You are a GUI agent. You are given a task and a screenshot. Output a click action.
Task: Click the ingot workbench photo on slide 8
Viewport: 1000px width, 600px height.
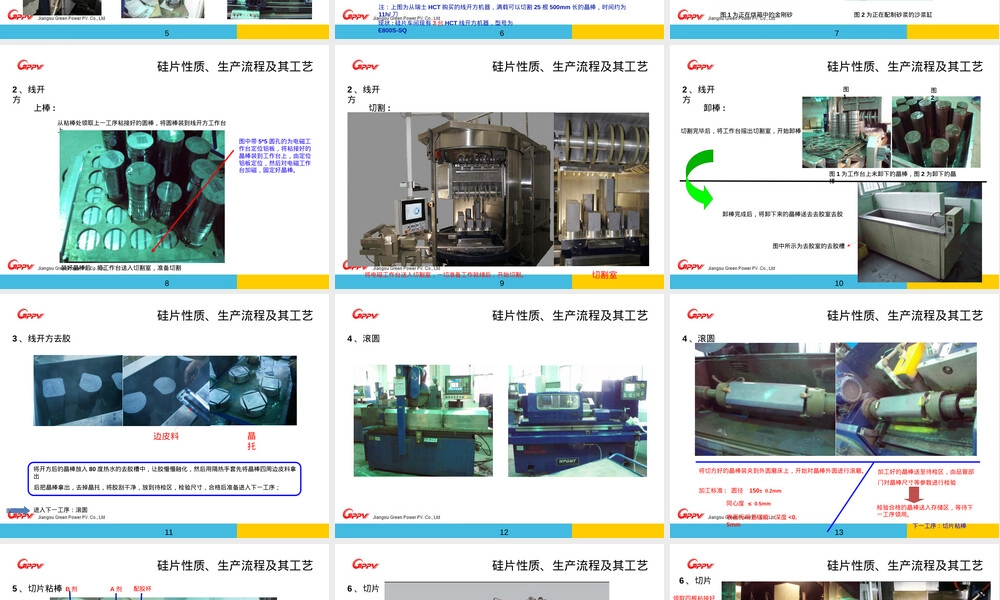(142, 196)
